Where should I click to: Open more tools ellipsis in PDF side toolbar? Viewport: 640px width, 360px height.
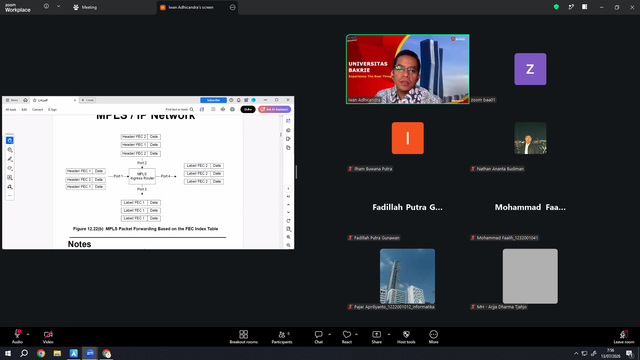click(10, 196)
